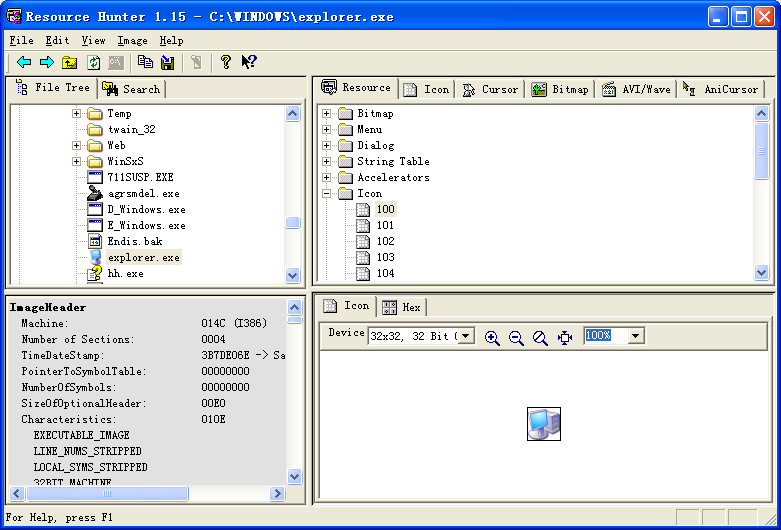
Task: Select E_Windows.exe in file tree
Action: 146,225
